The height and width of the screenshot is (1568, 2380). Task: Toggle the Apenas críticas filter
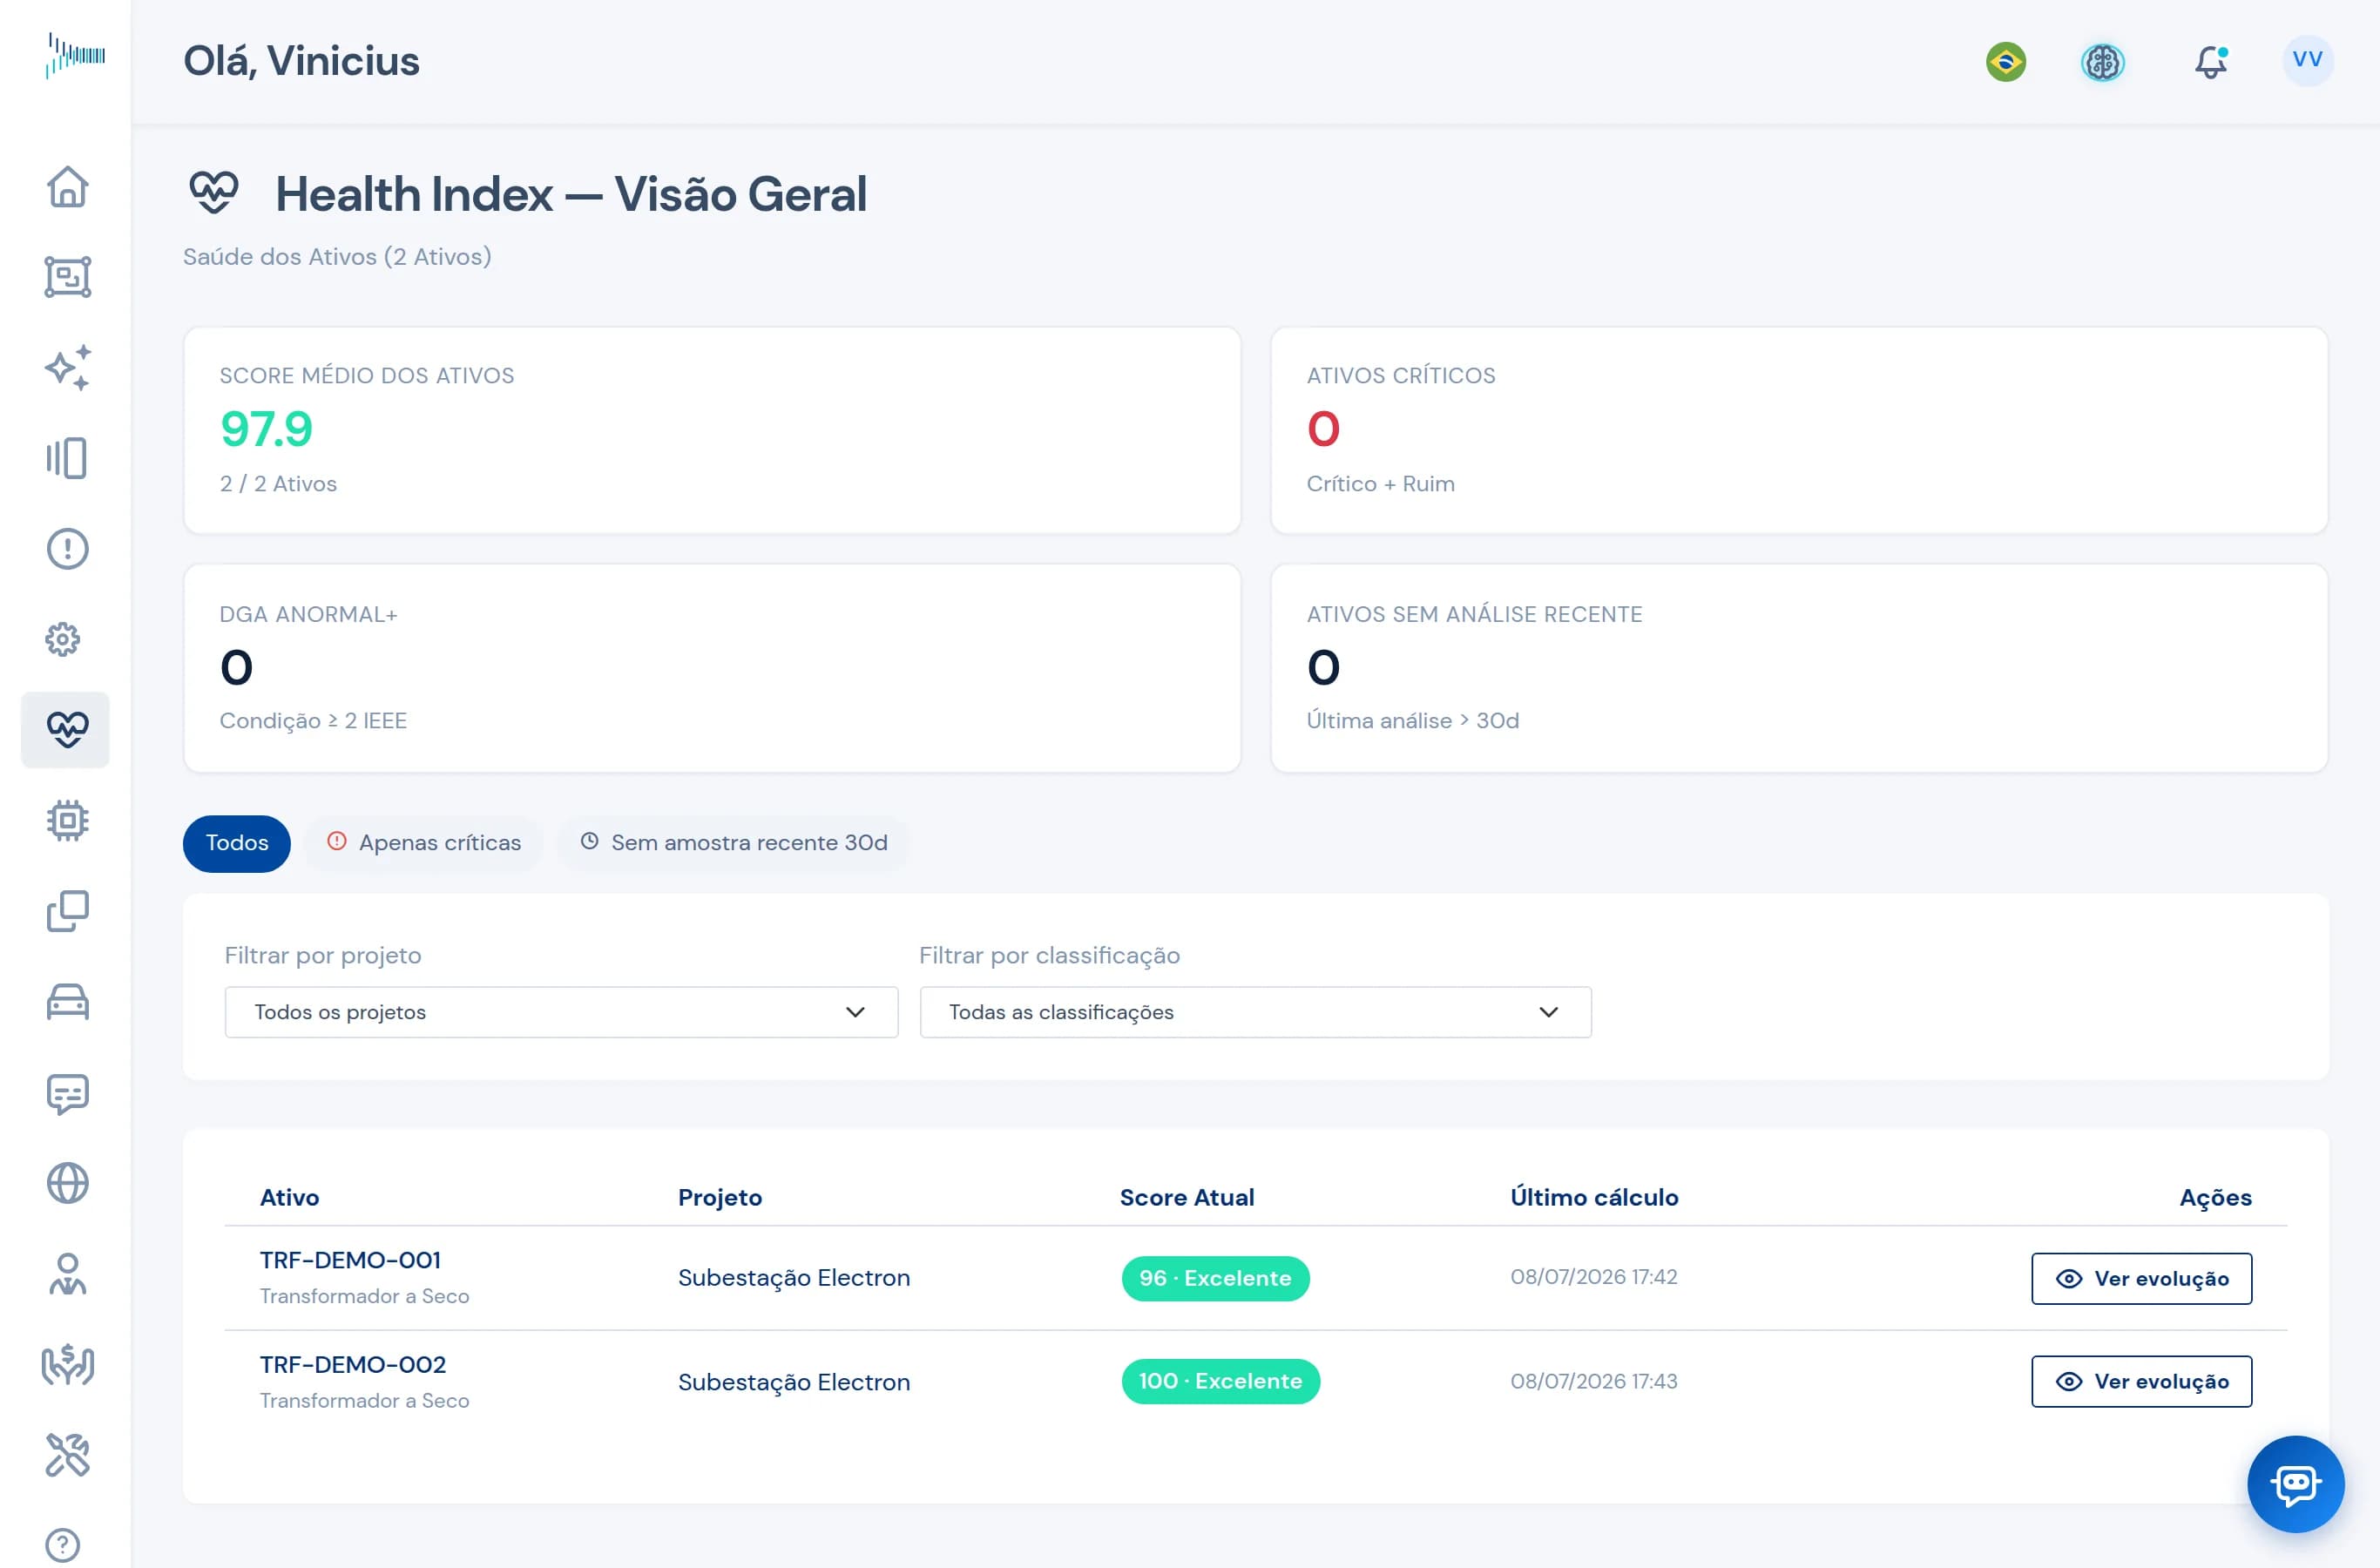coord(424,843)
